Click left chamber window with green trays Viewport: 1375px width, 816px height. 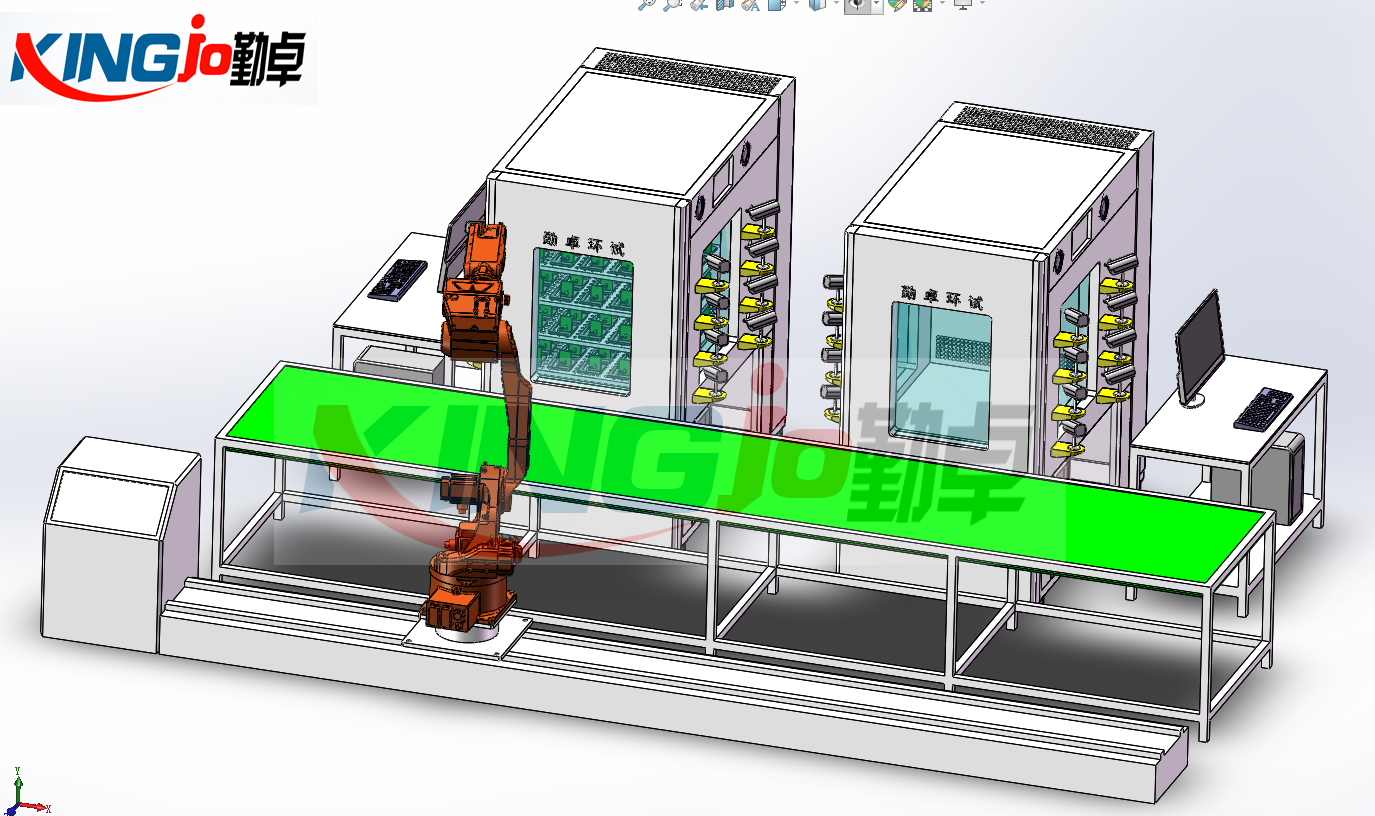click(583, 320)
